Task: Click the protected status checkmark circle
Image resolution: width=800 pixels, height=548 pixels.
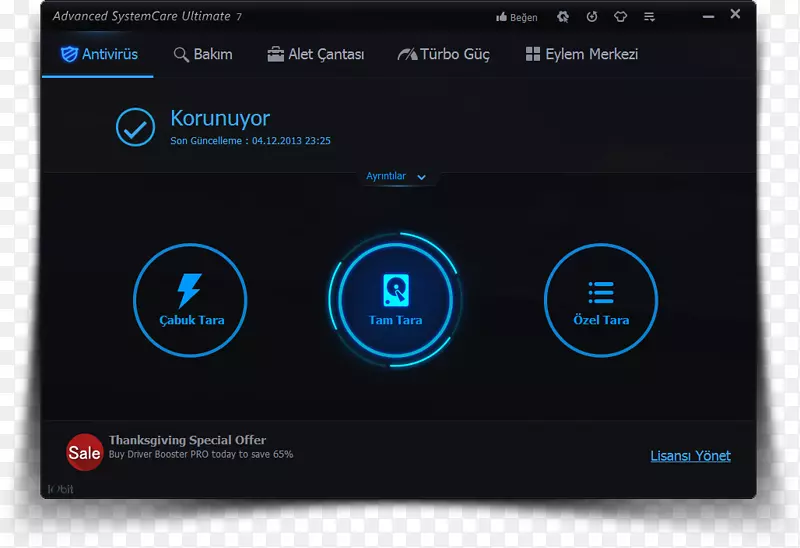Action: [134, 128]
